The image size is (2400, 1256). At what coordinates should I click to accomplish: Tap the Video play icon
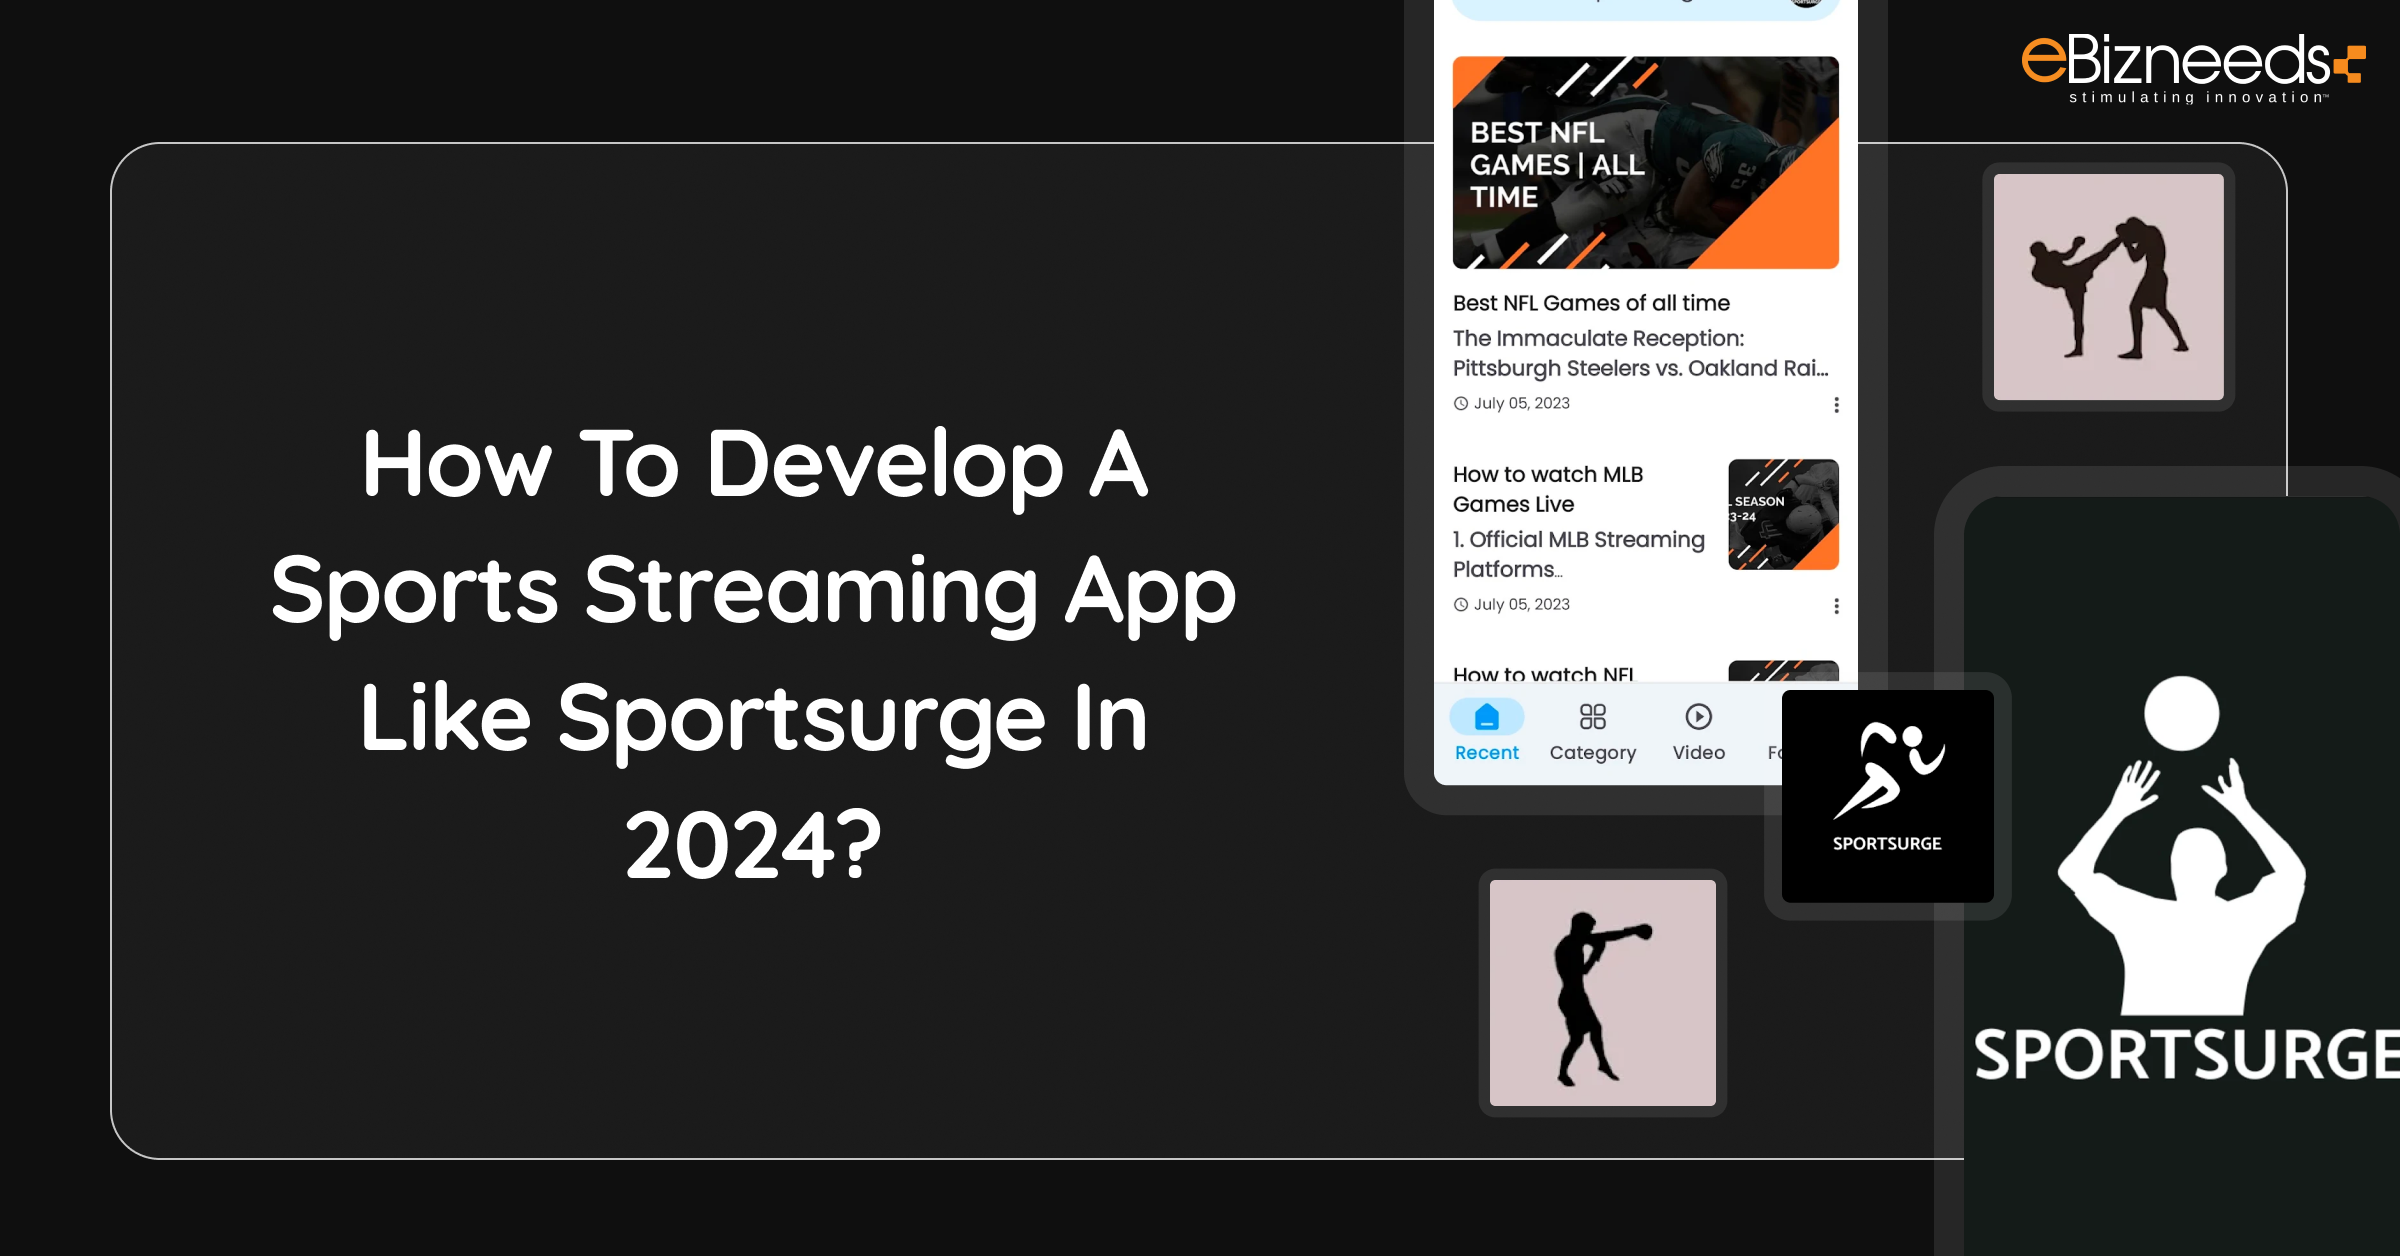click(x=1698, y=716)
